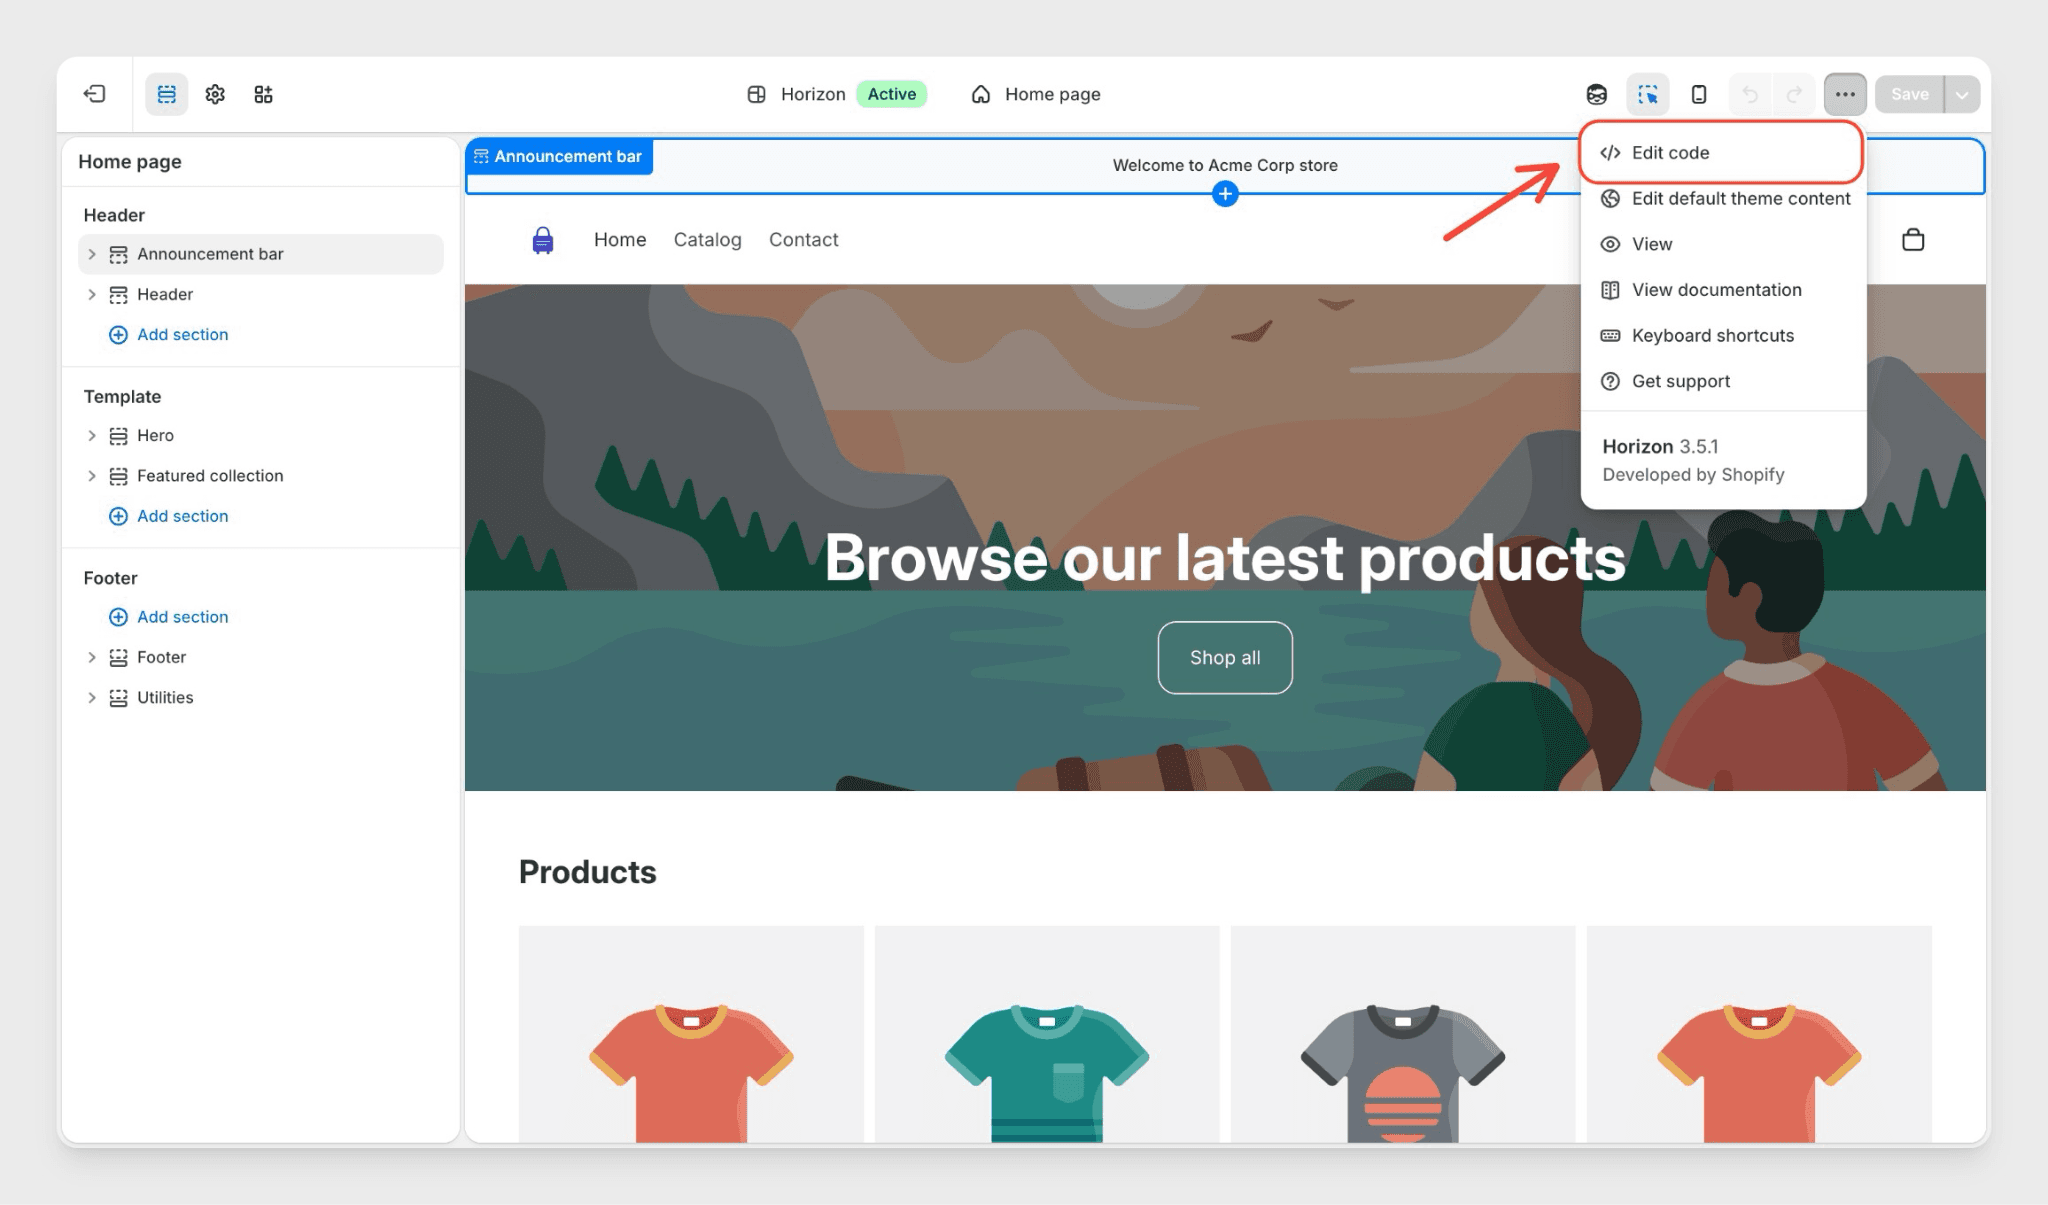Choose Edit code from the menu
This screenshot has width=2048, height=1205.
(1721, 153)
